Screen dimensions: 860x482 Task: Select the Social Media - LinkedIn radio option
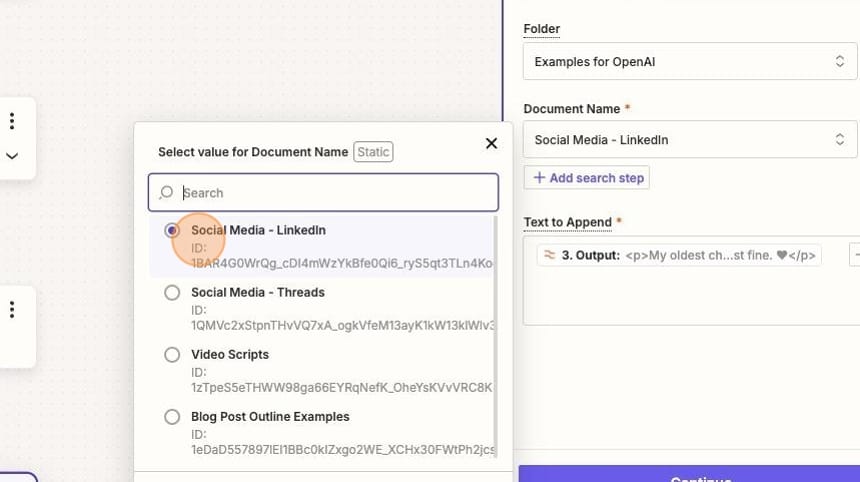pos(172,230)
